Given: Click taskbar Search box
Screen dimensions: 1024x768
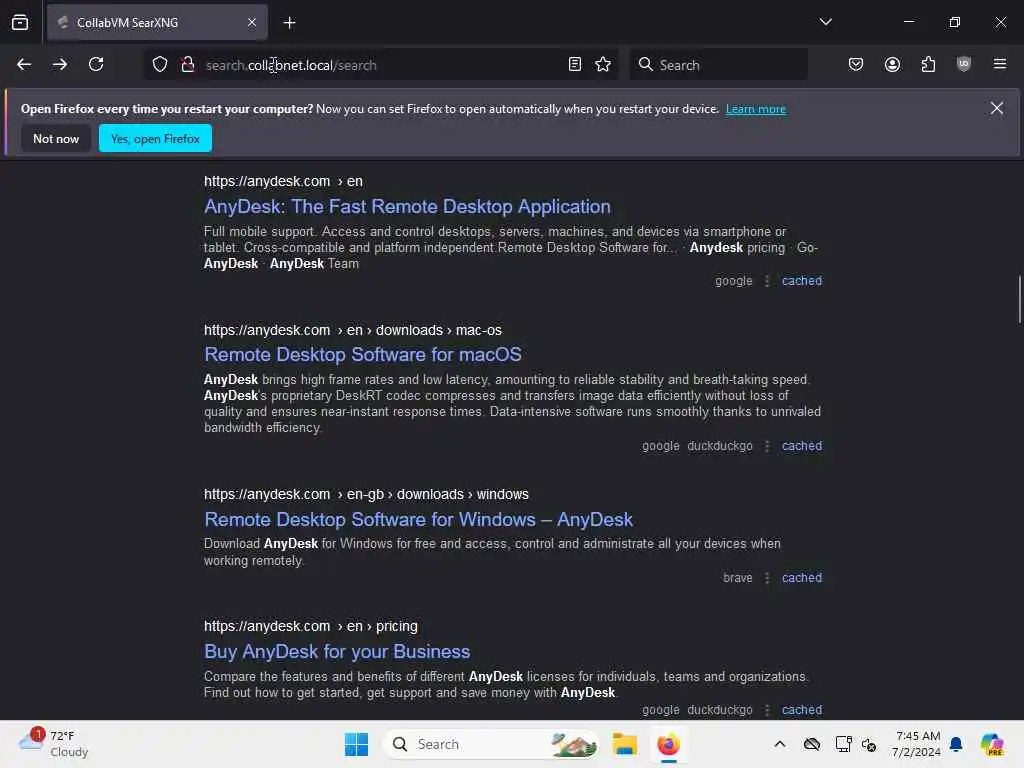Looking at the screenshot, I should pyautogui.click(x=491, y=744).
